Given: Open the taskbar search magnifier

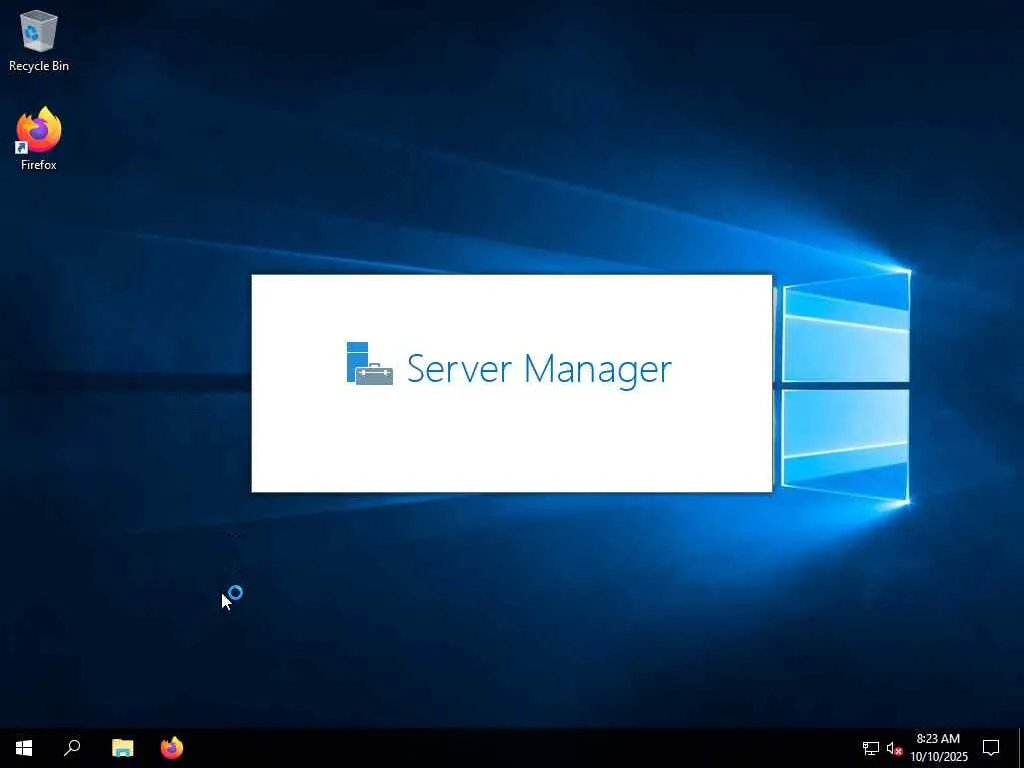Looking at the screenshot, I should [72, 748].
